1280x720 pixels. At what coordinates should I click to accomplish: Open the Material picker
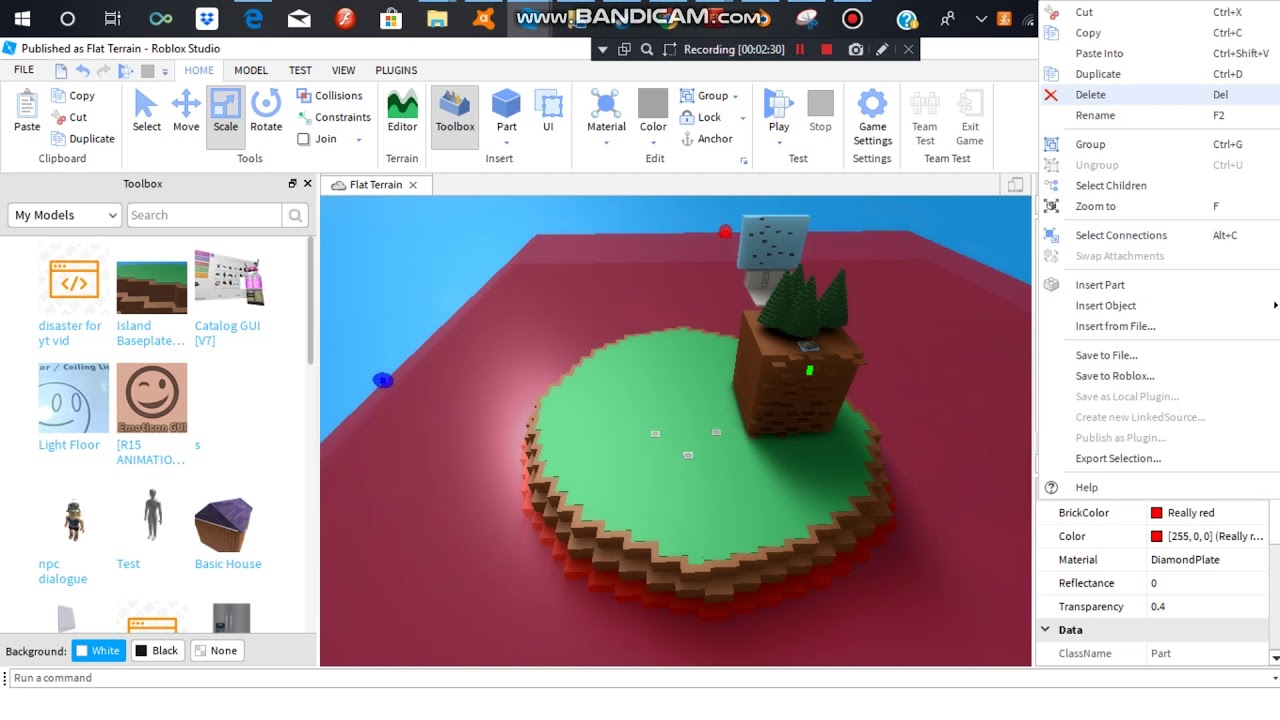point(606,112)
